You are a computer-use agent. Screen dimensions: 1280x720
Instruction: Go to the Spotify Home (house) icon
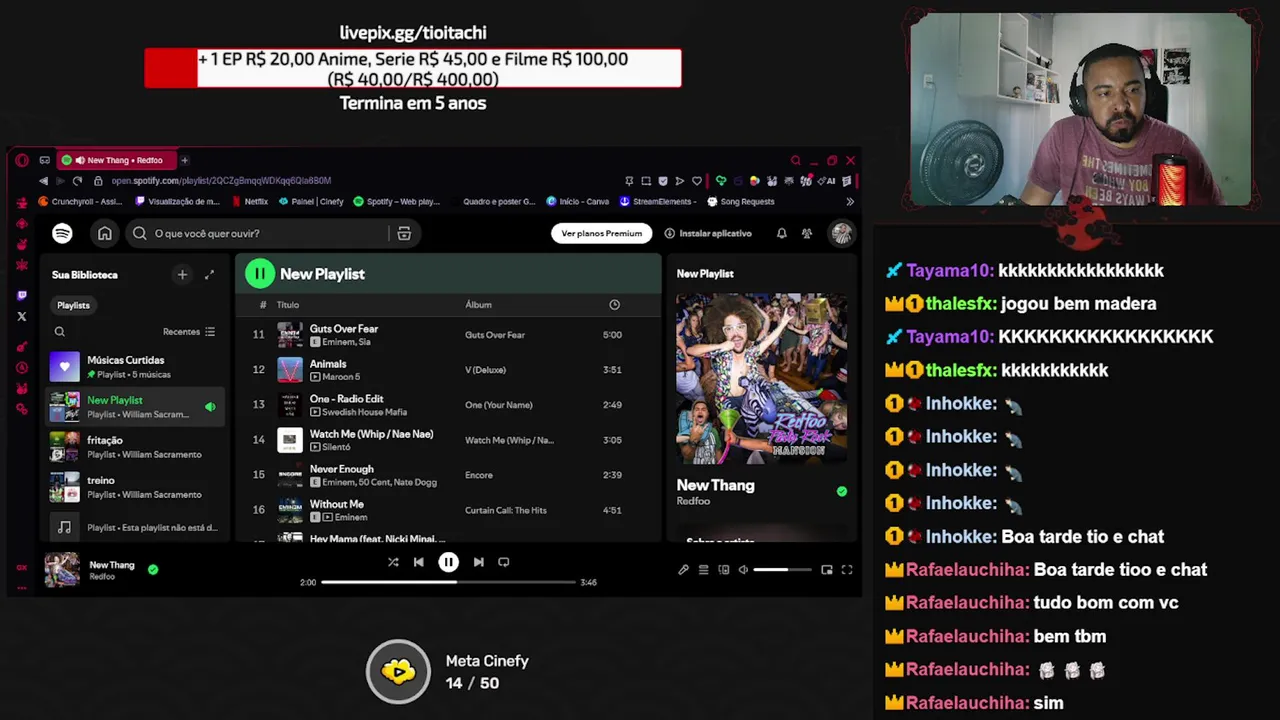[x=105, y=233]
